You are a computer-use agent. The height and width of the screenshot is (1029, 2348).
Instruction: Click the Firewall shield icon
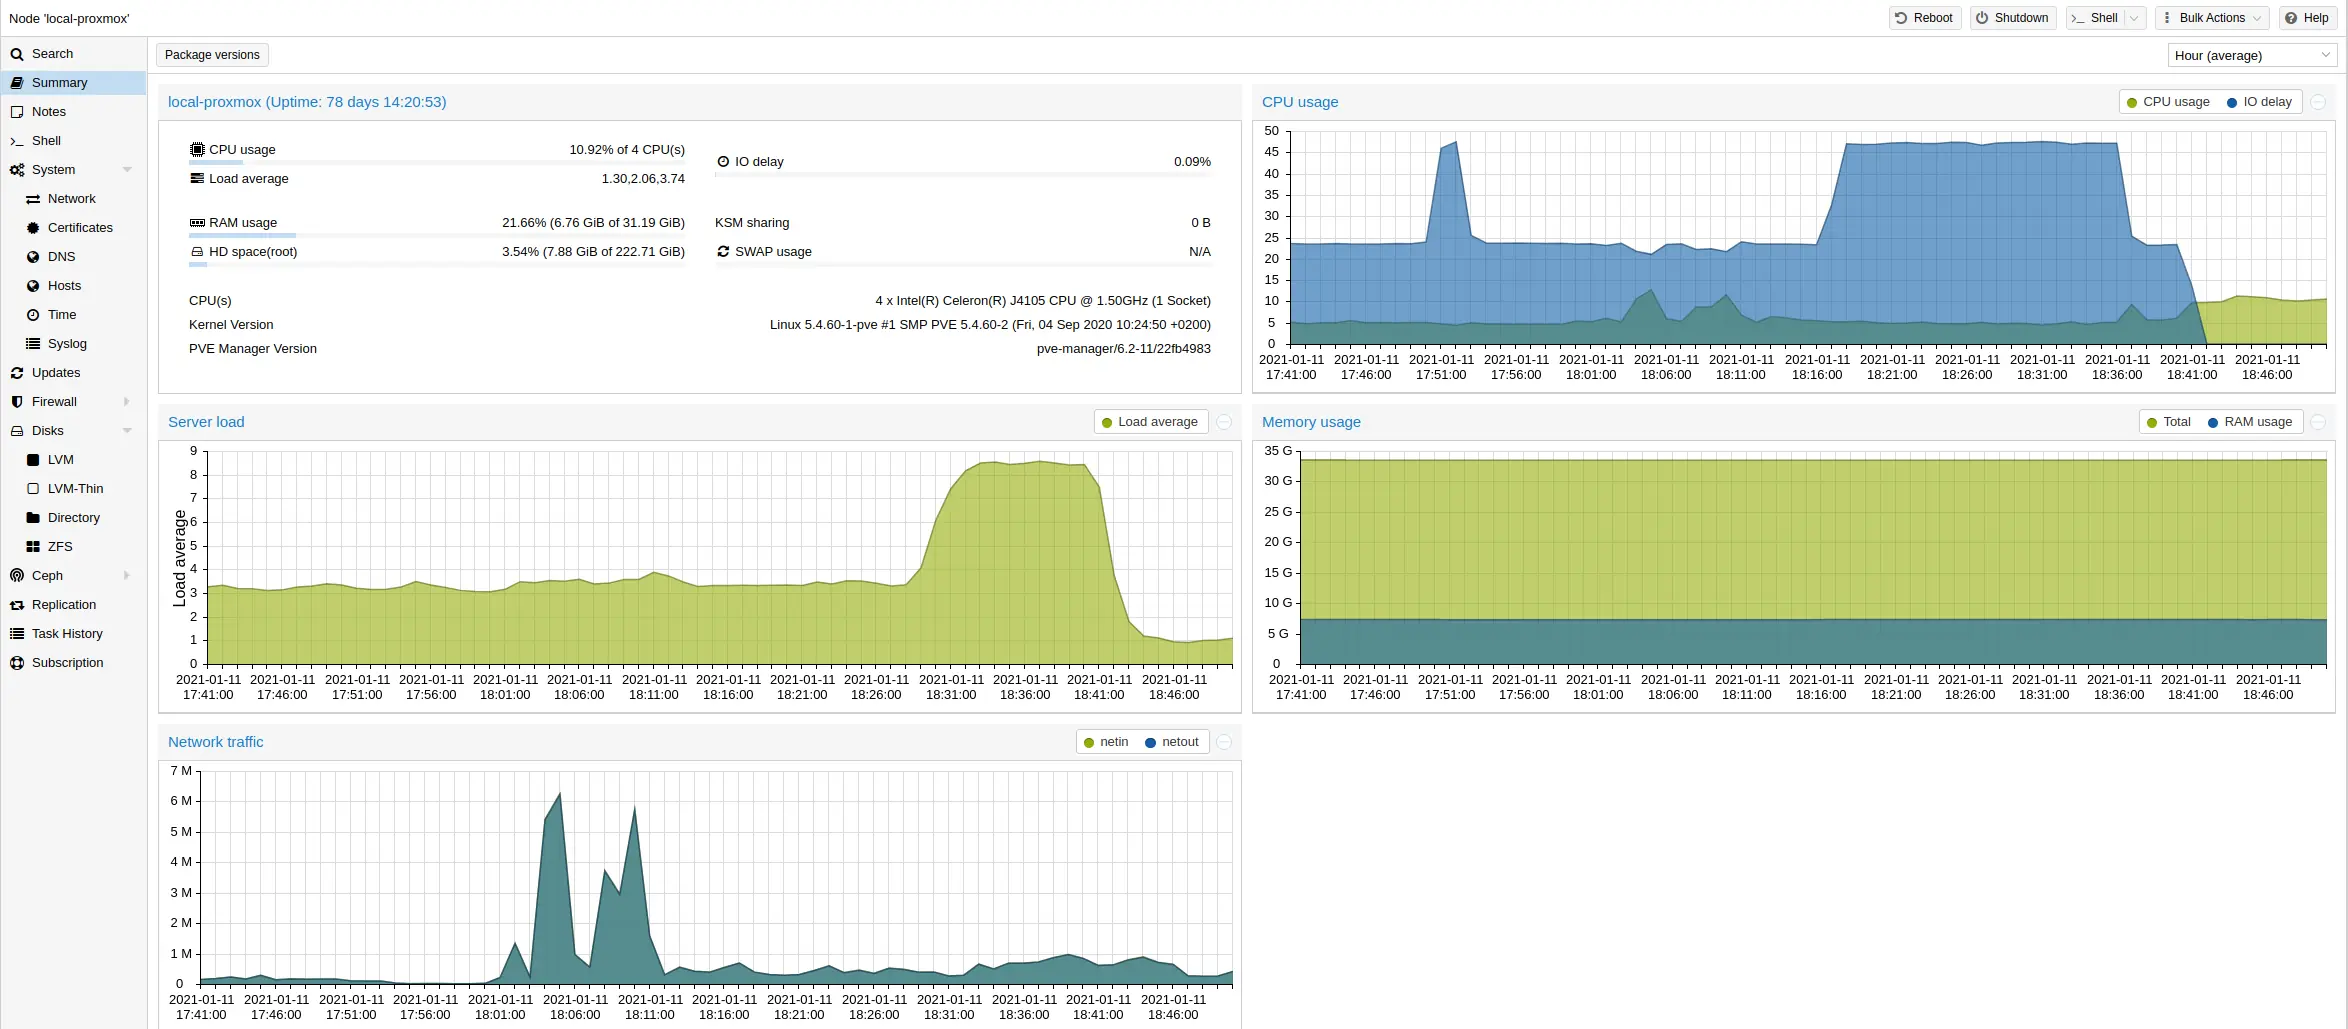[x=17, y=402]
